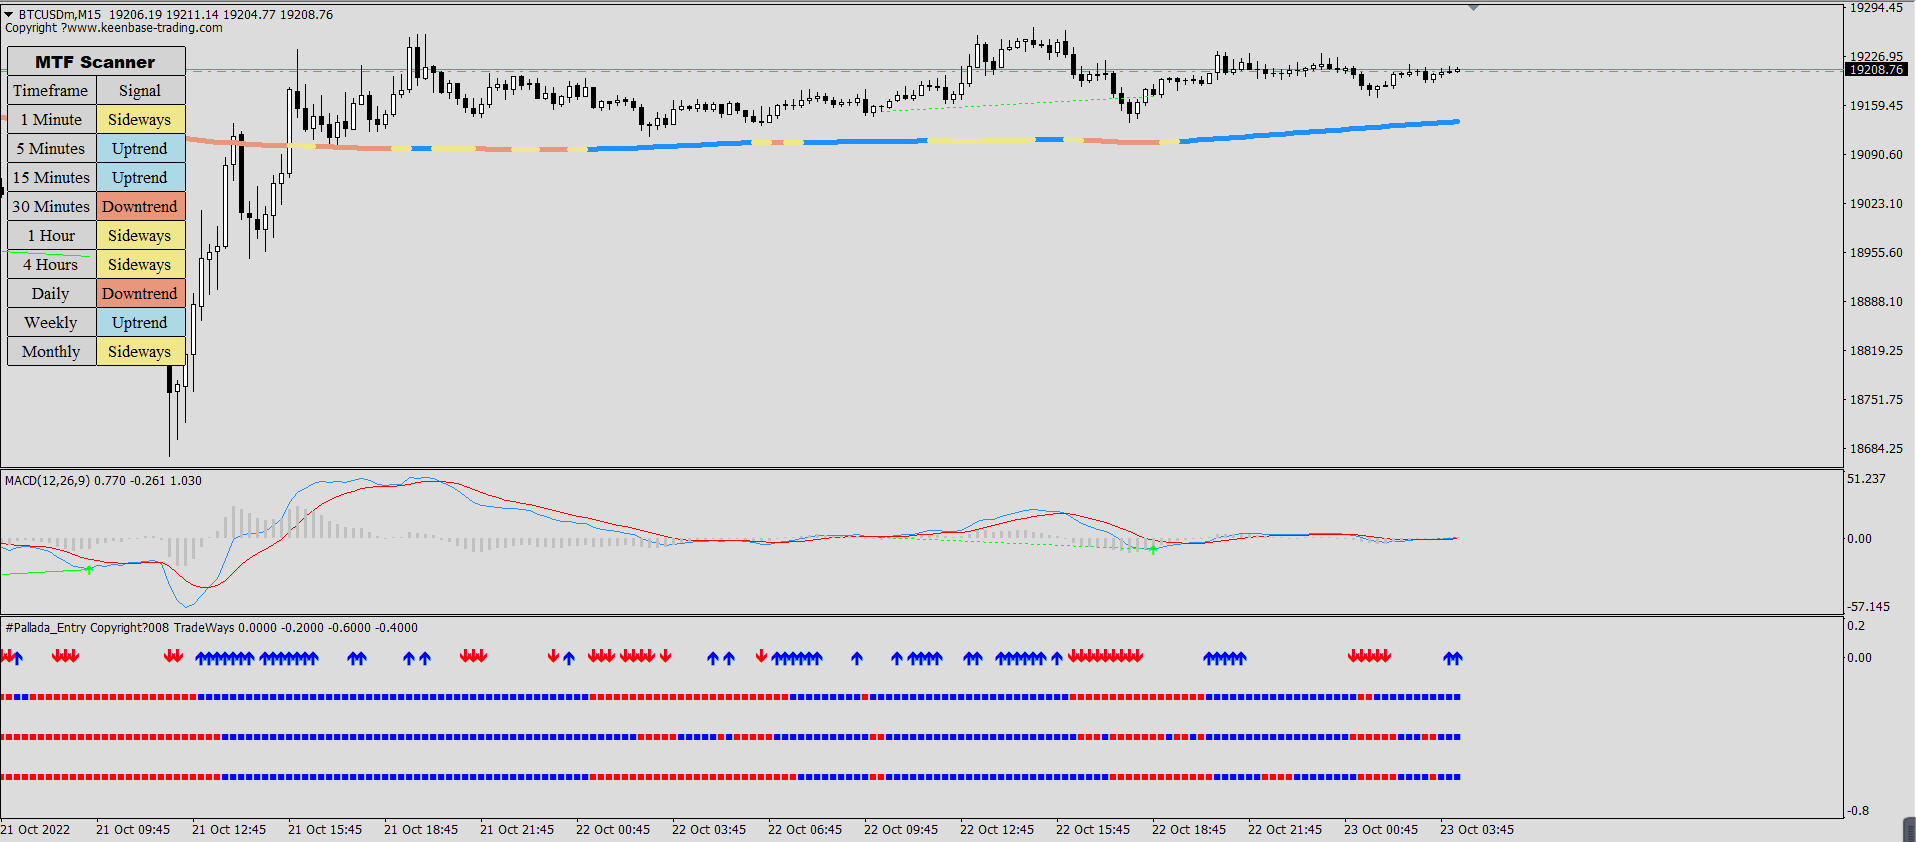Open the dropdown arrow beside BTCUSDm,M15
This screenshot has width=1916, height=842.
[x=9, y=15]
